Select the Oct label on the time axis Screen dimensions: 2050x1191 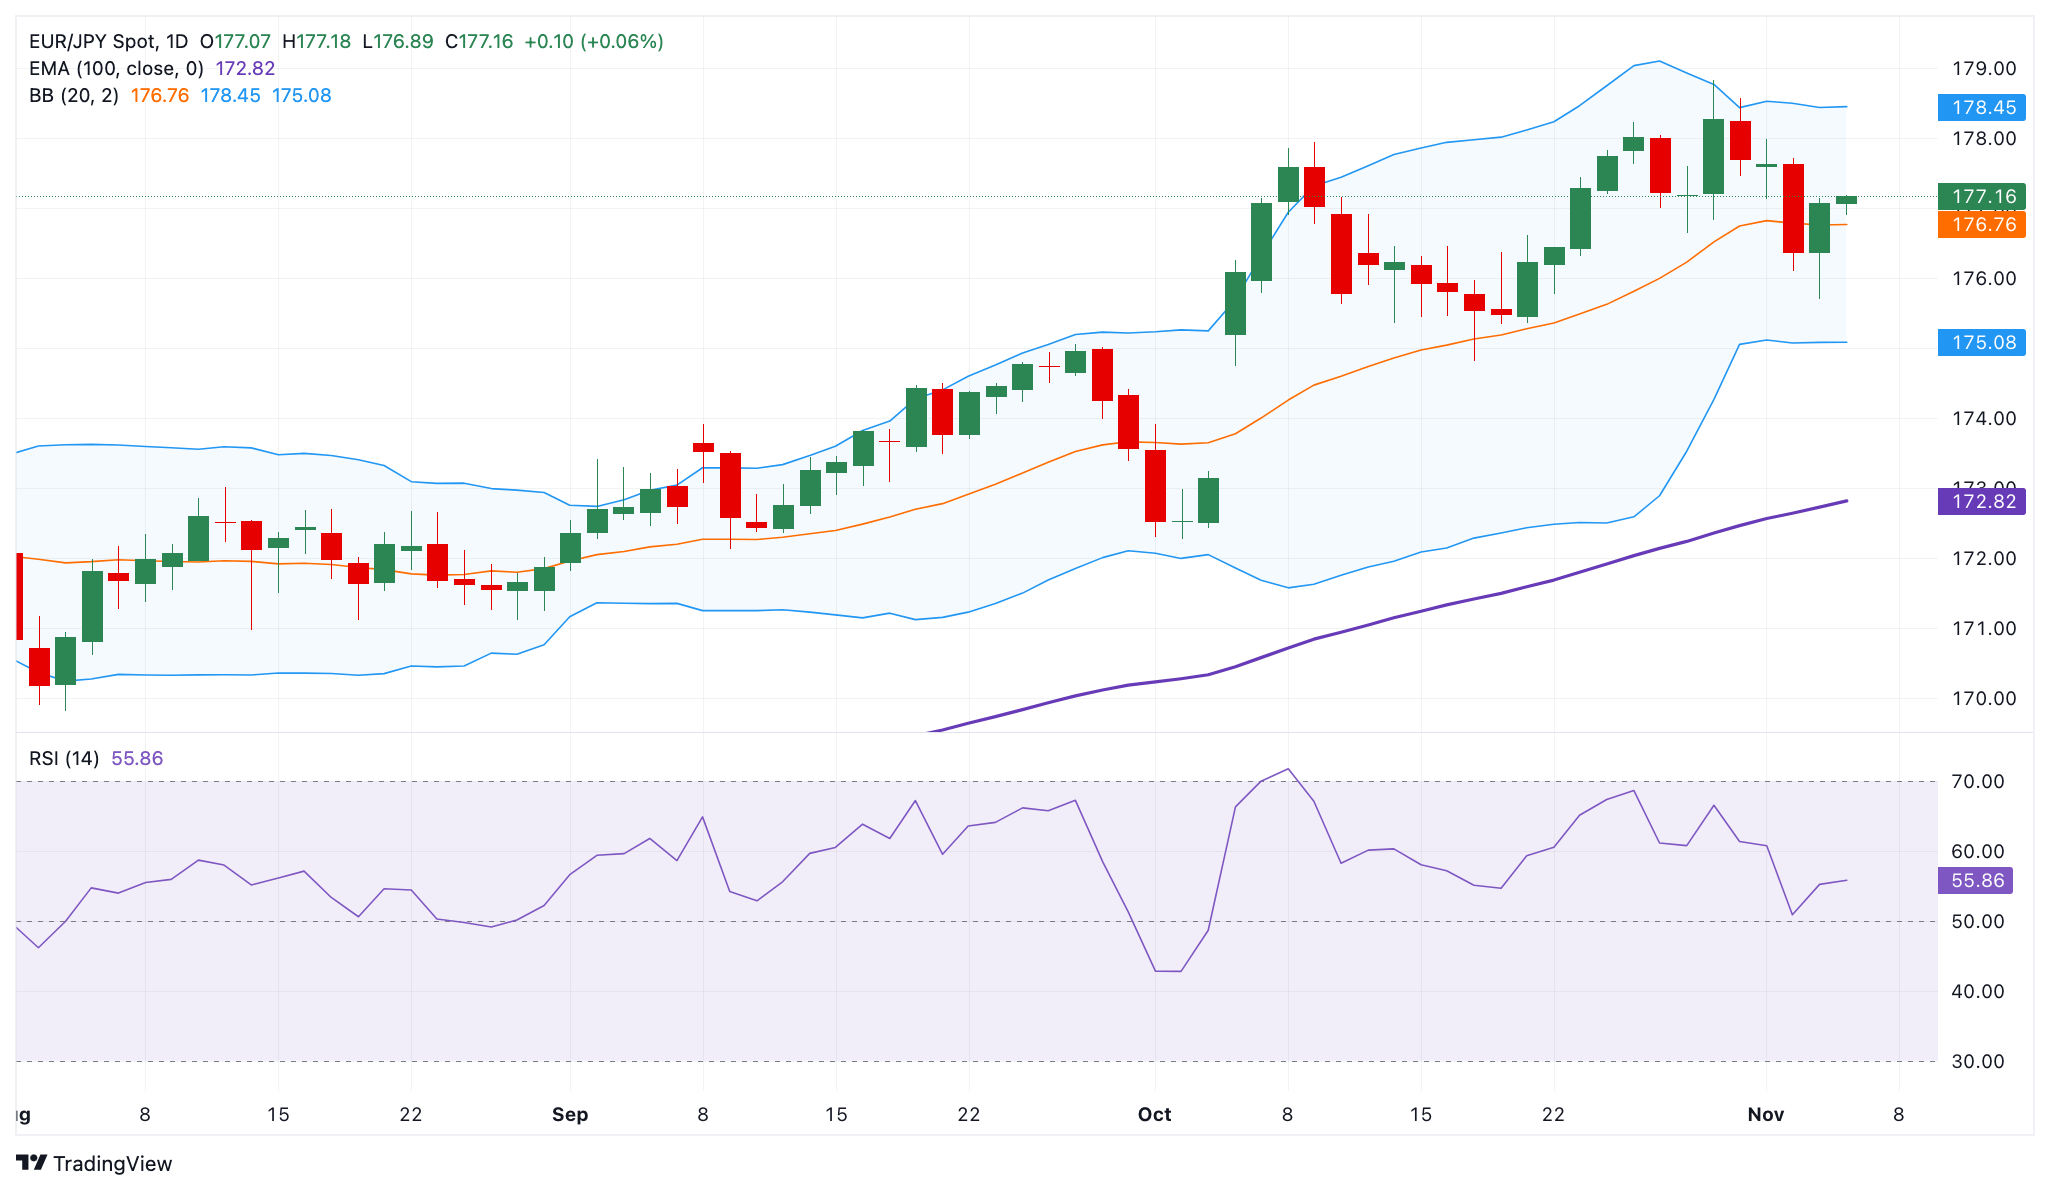(x=1155, y=1114)
